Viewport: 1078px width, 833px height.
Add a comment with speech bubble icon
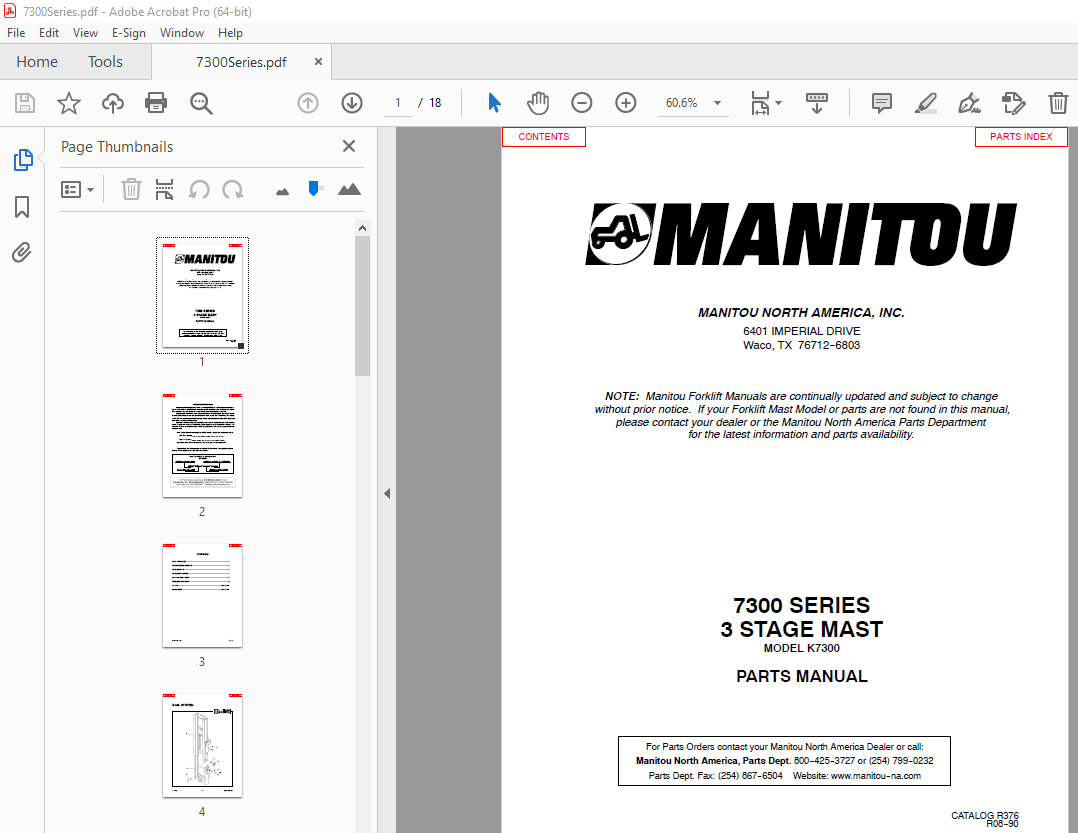881,103
